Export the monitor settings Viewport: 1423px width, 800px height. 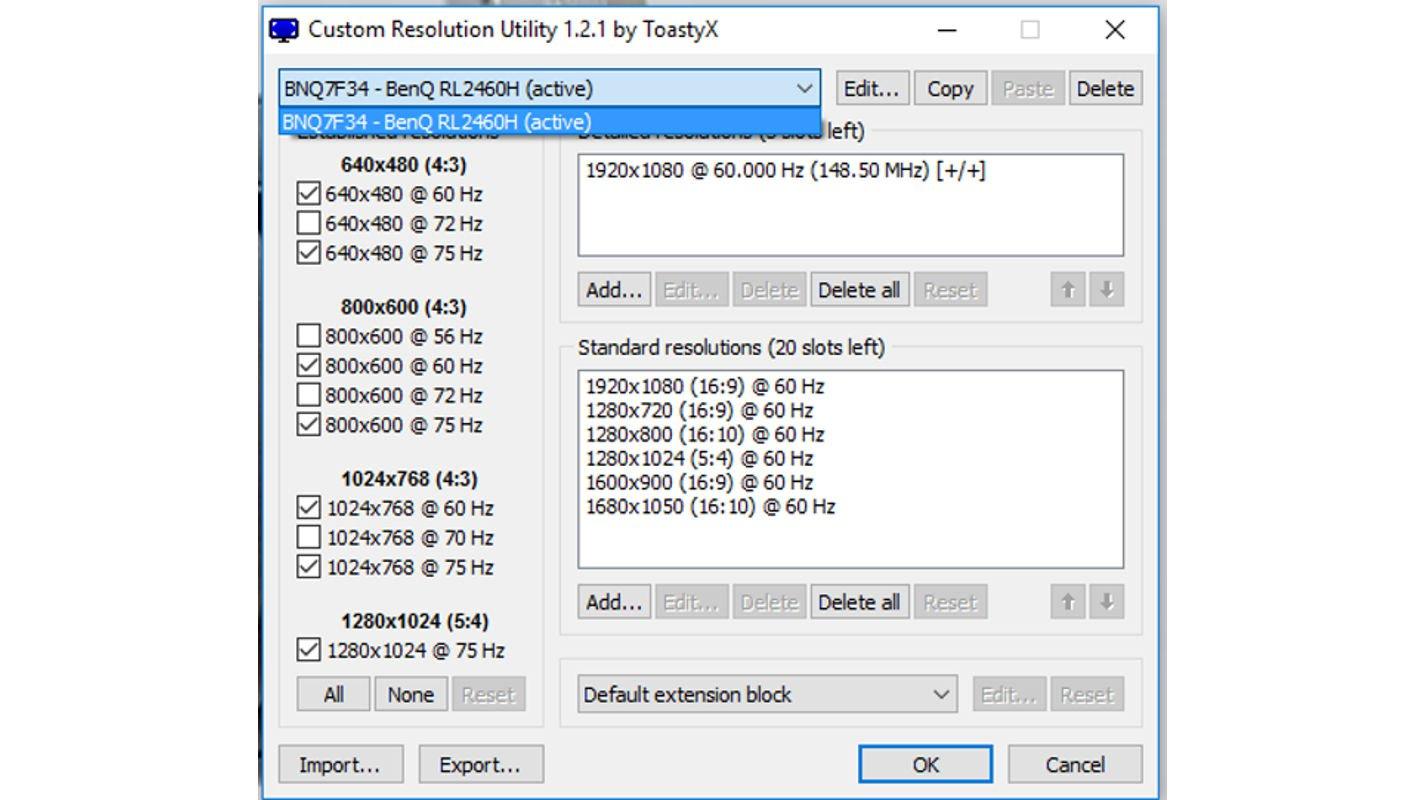(x=481, y=765)
